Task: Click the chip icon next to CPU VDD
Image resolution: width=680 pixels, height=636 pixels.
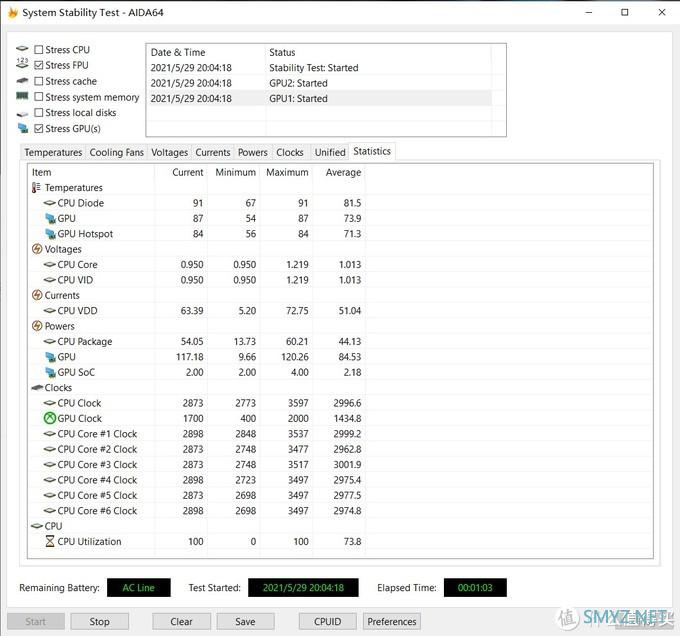Action: tap(49, 311)
